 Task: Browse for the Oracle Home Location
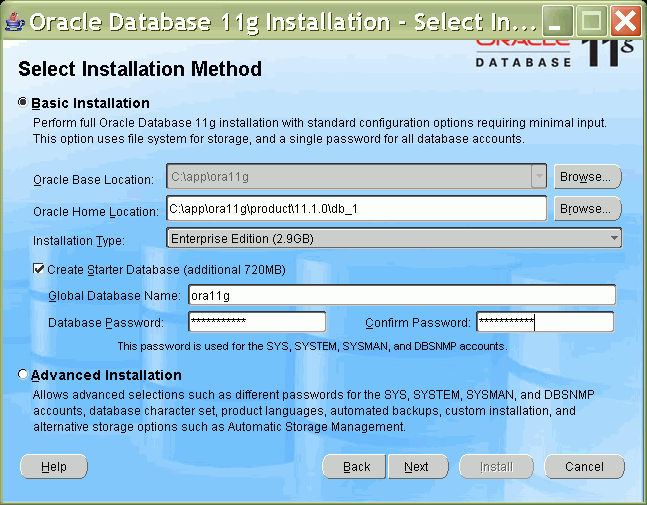pos(586,209)
